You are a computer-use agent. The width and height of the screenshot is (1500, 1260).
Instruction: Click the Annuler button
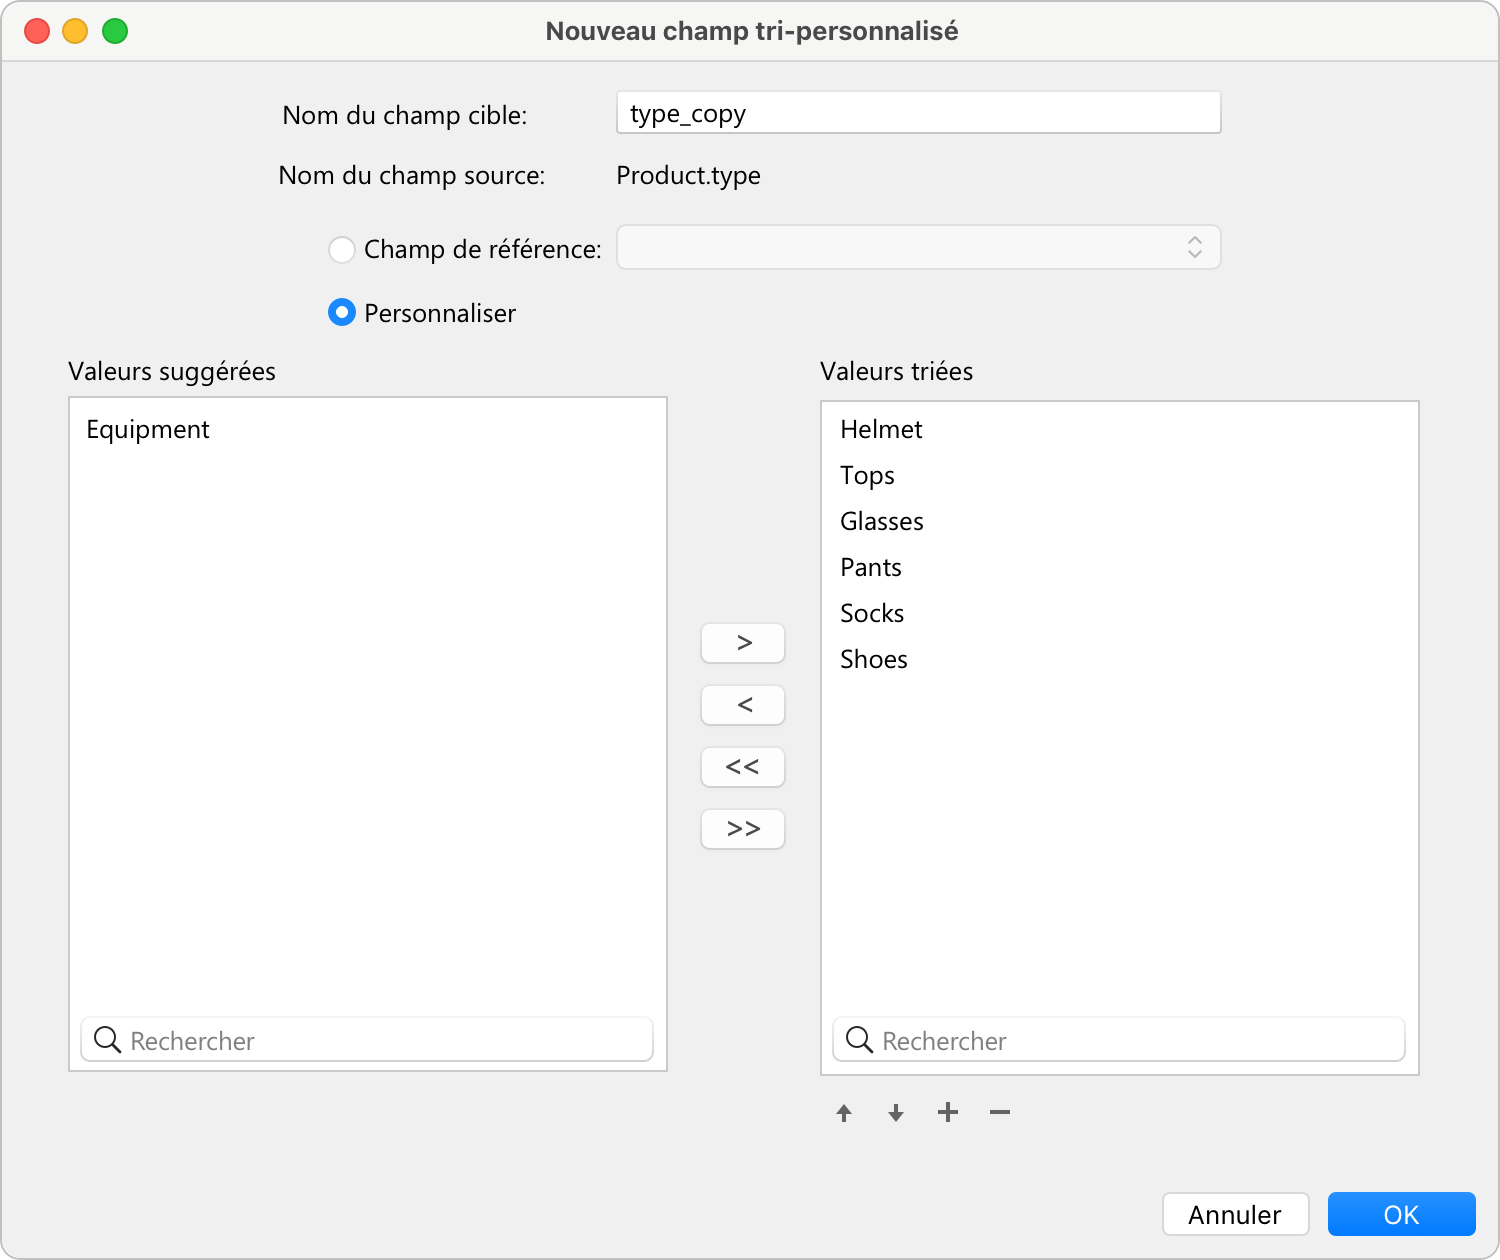1235,1214
